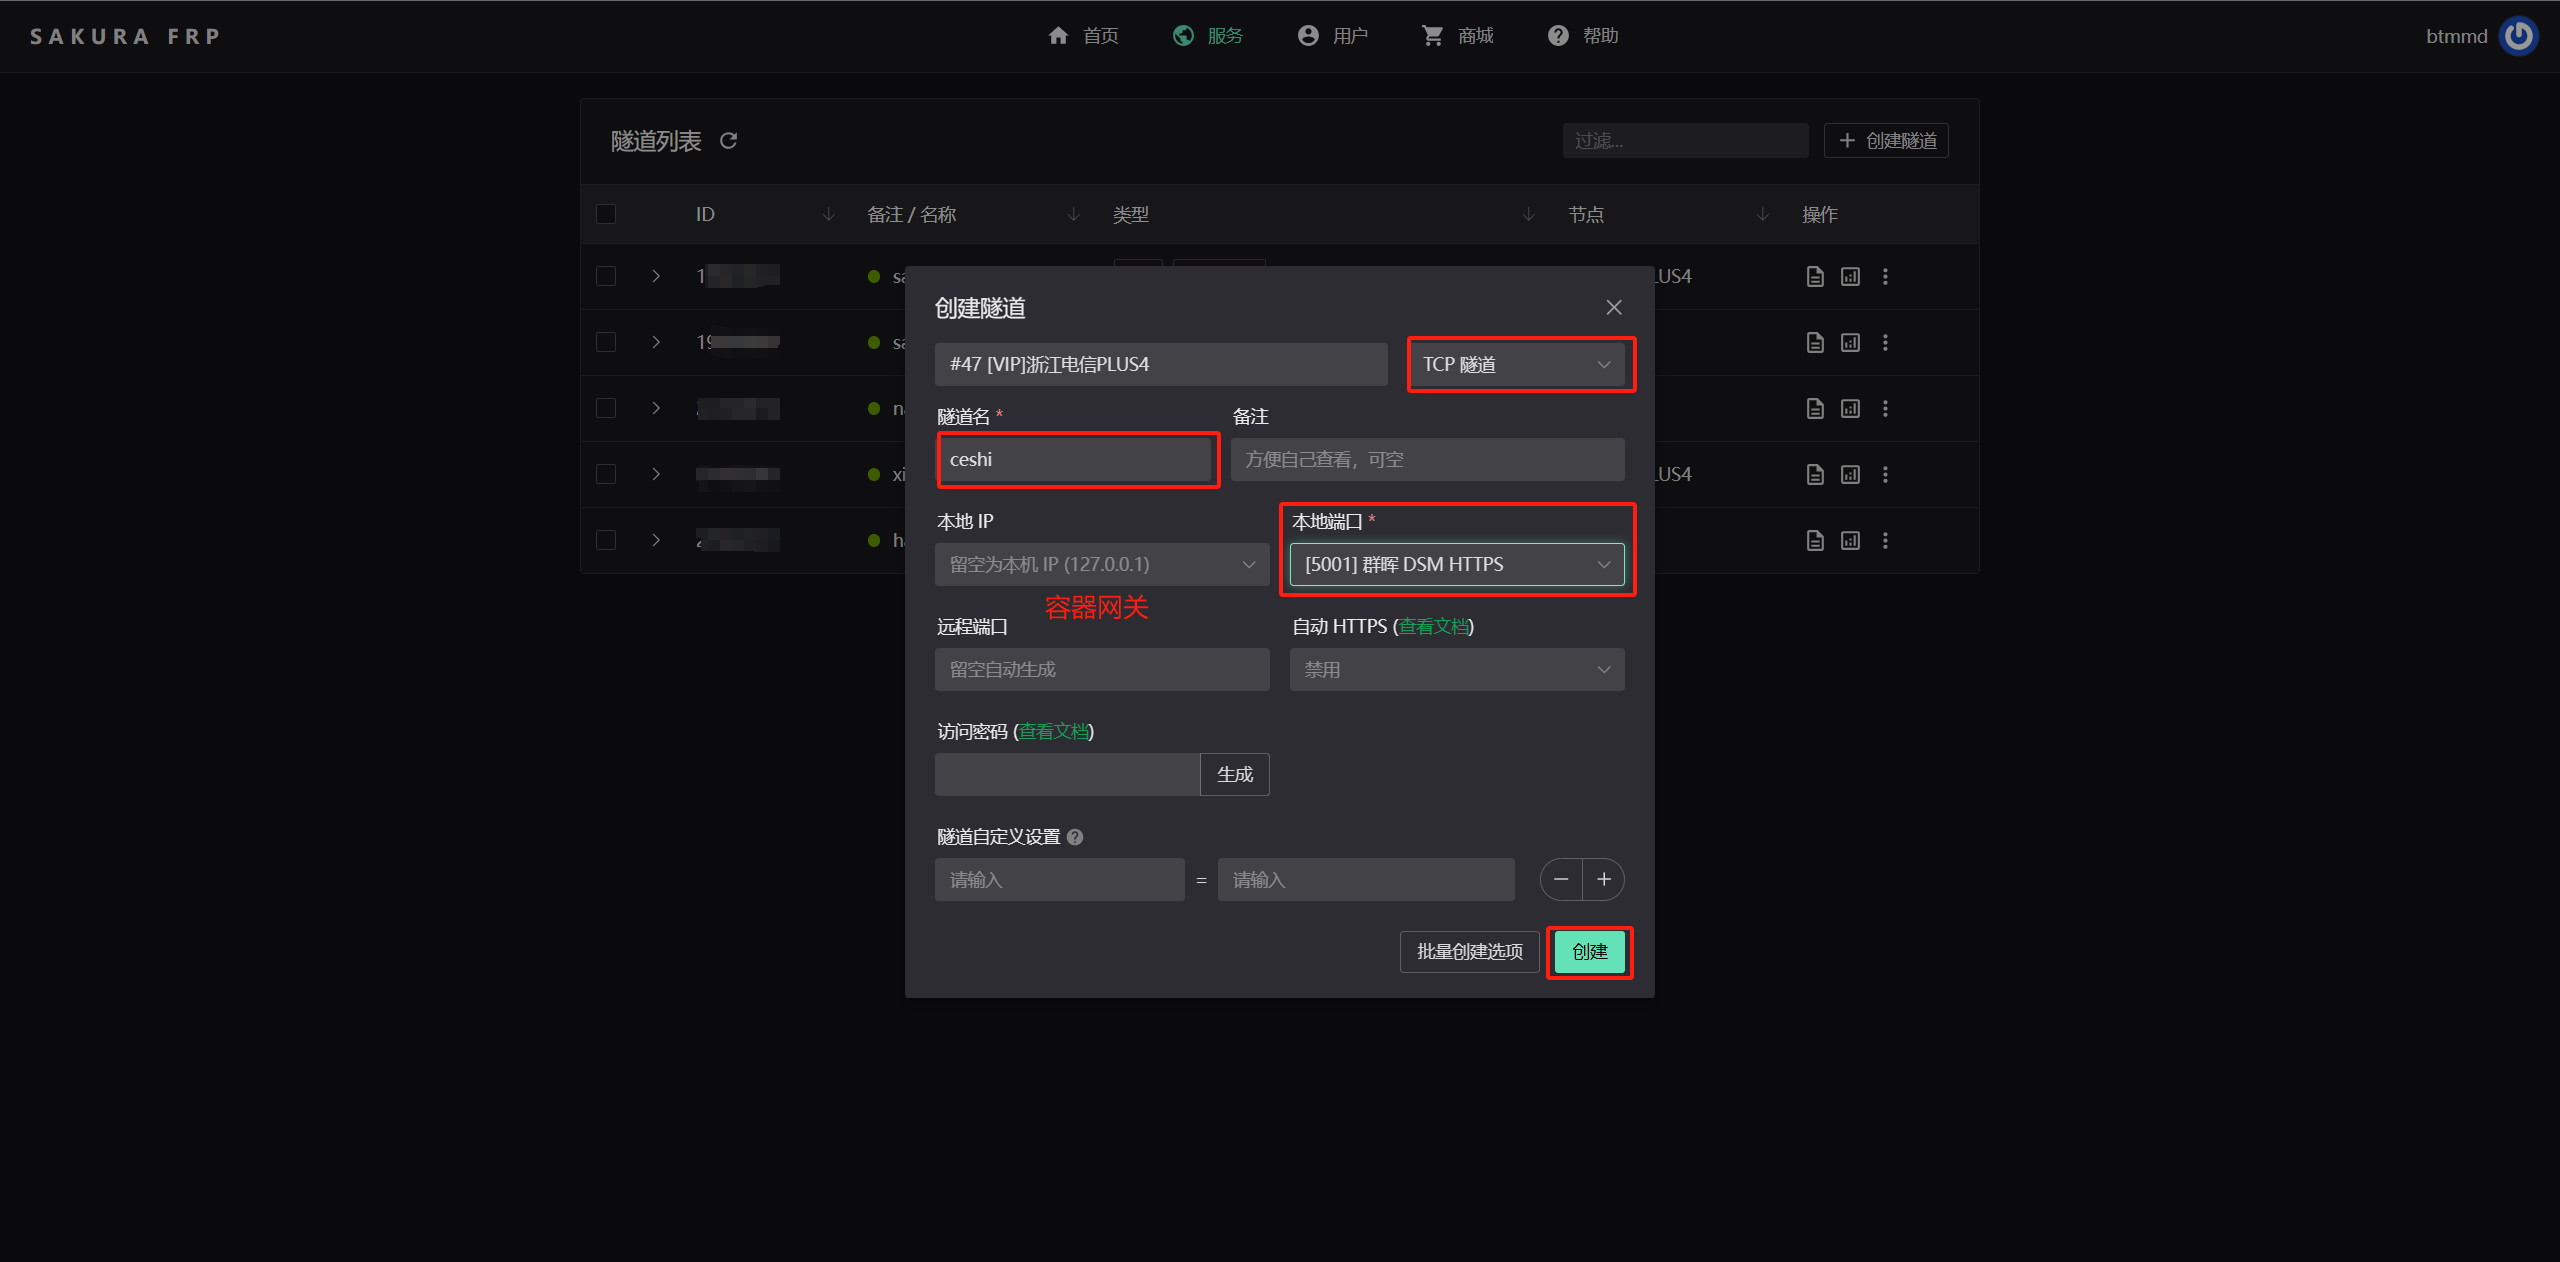This screenshot has width=2560, height=1262.
Task: Open the traffic stats icon in second row
Action: coord(1850,342)
